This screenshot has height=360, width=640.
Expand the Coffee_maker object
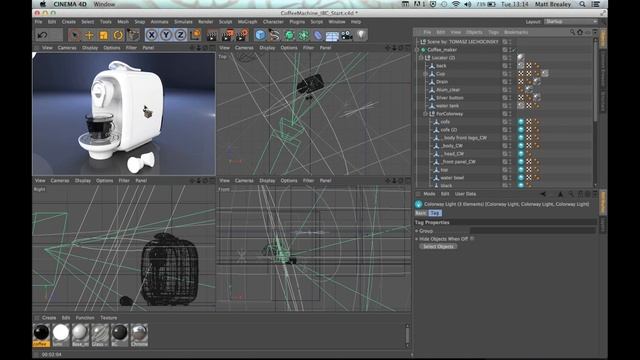coord(417,50)
